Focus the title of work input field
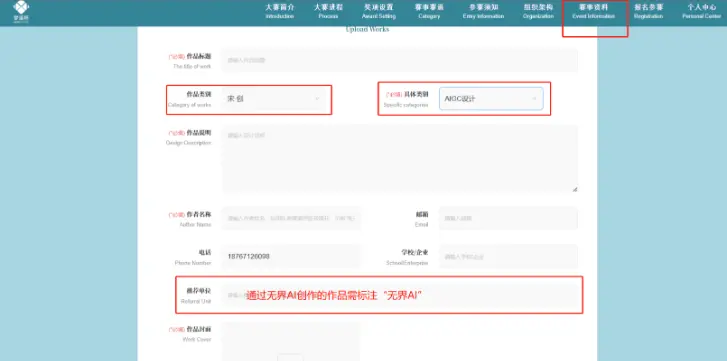727x361 pixels. (400, 60)
